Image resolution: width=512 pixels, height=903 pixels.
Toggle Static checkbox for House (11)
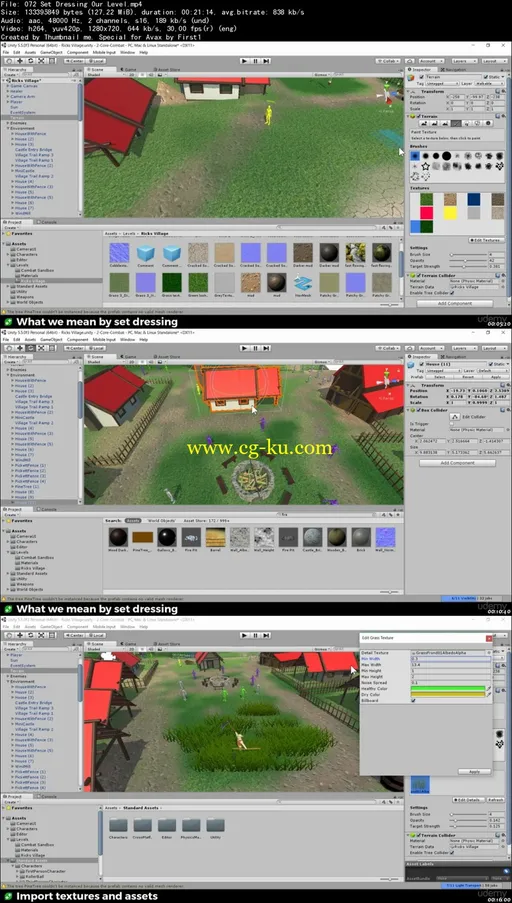click(x=491, y=364)
